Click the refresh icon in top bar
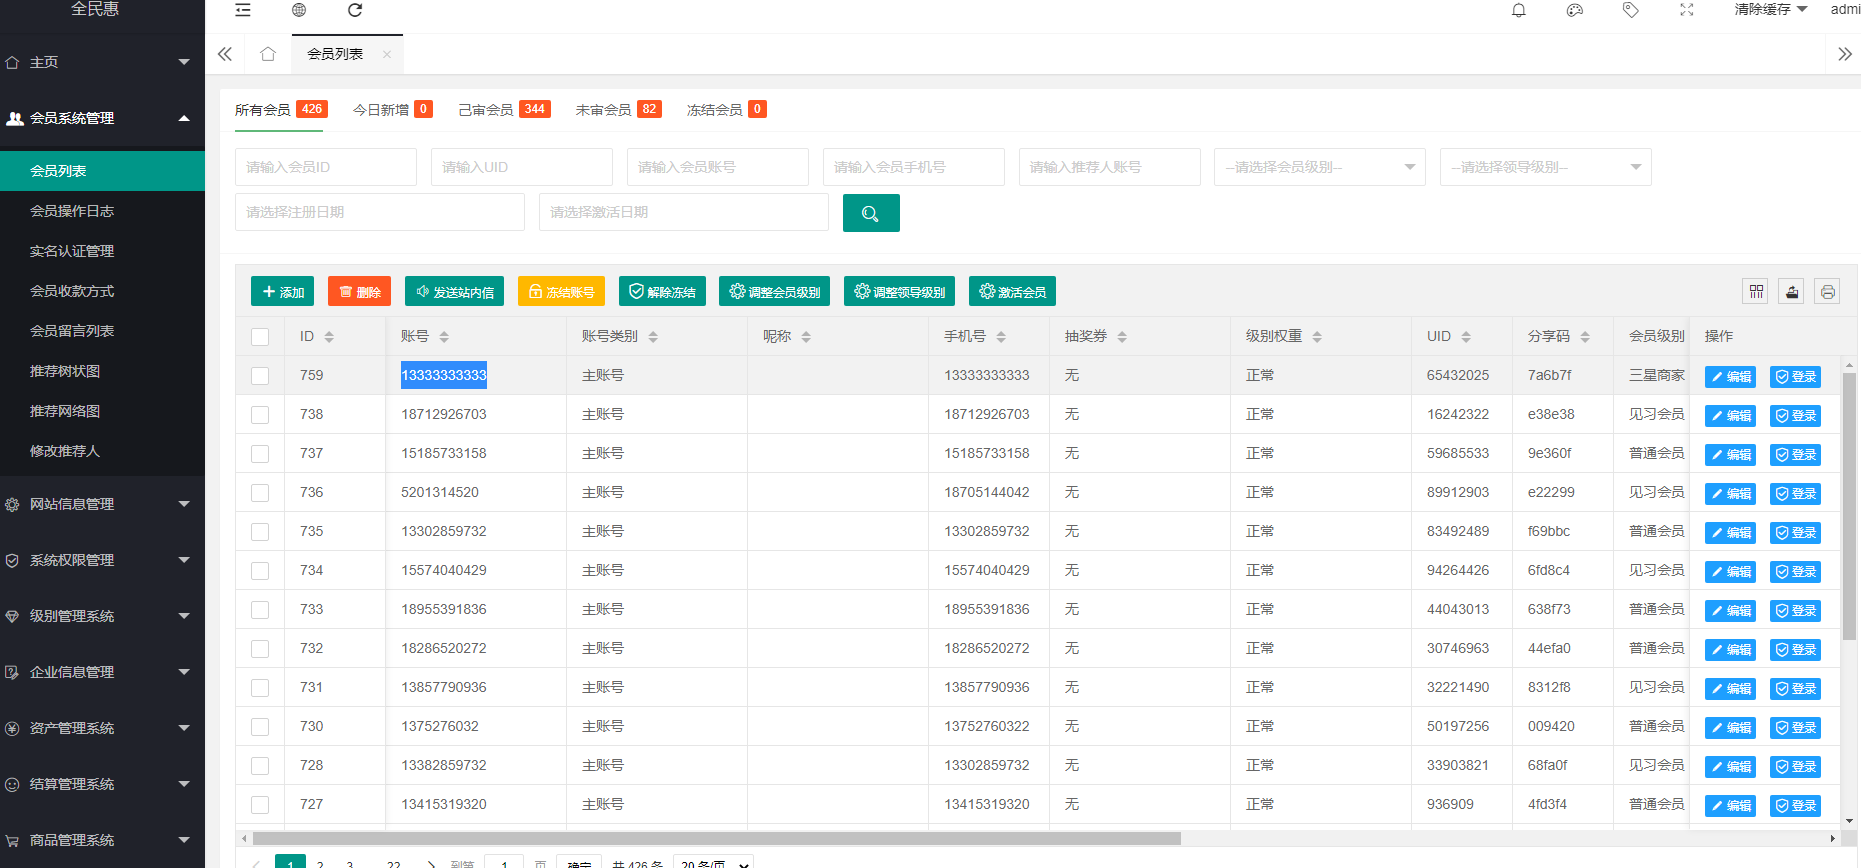 (x=355, y=10)
